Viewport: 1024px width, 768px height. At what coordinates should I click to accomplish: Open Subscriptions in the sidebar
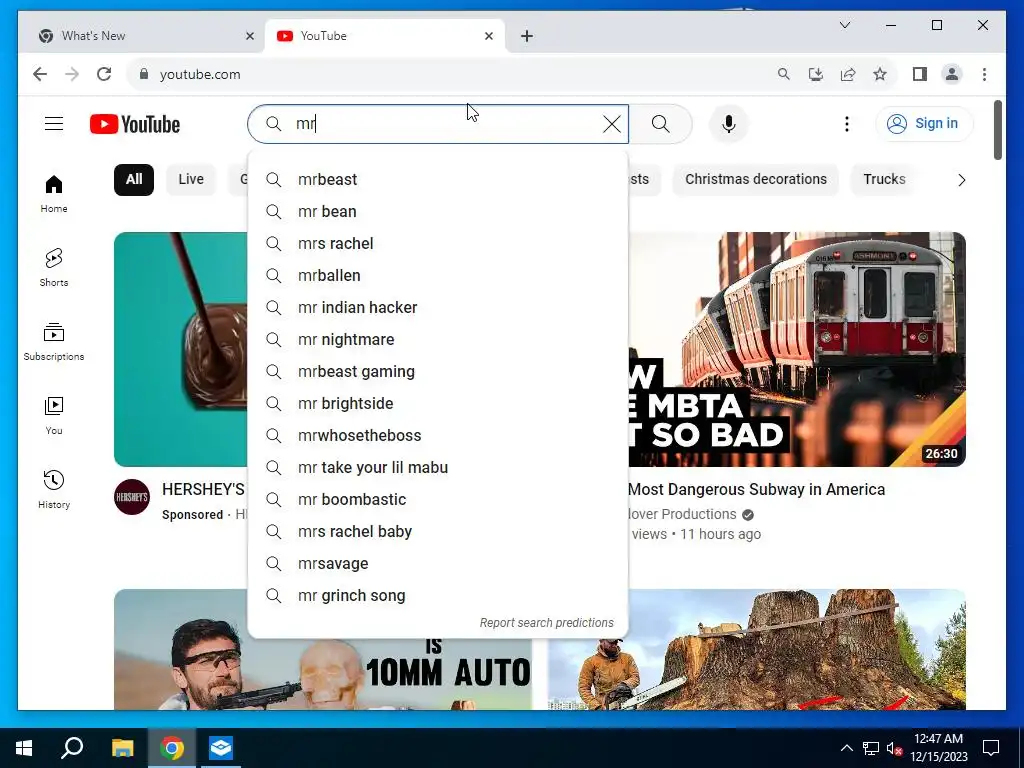point(54,342)
